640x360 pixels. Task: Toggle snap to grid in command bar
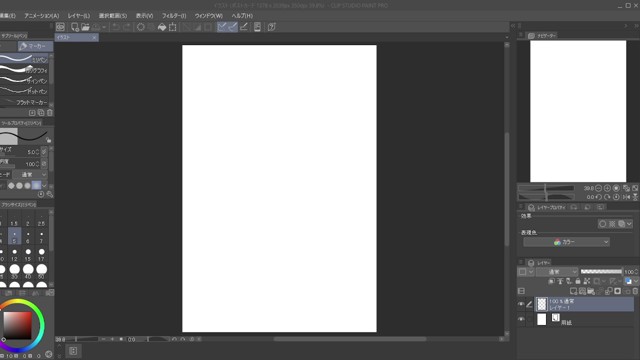click(x=244, y=27)
